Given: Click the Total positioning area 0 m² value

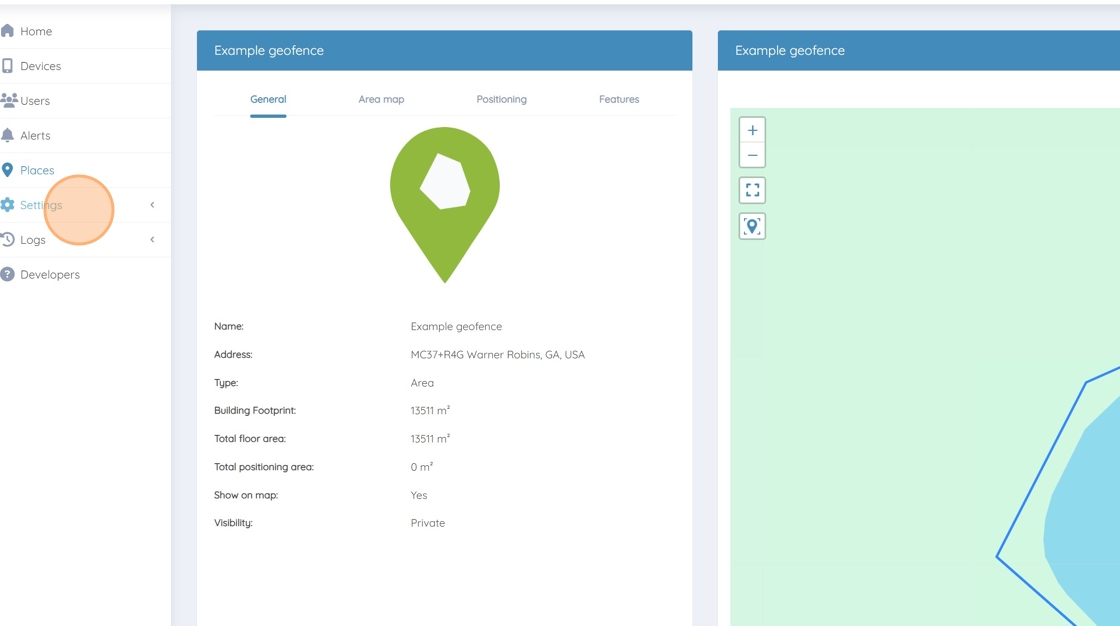Looking at the screenshot, I should (421, 467).
